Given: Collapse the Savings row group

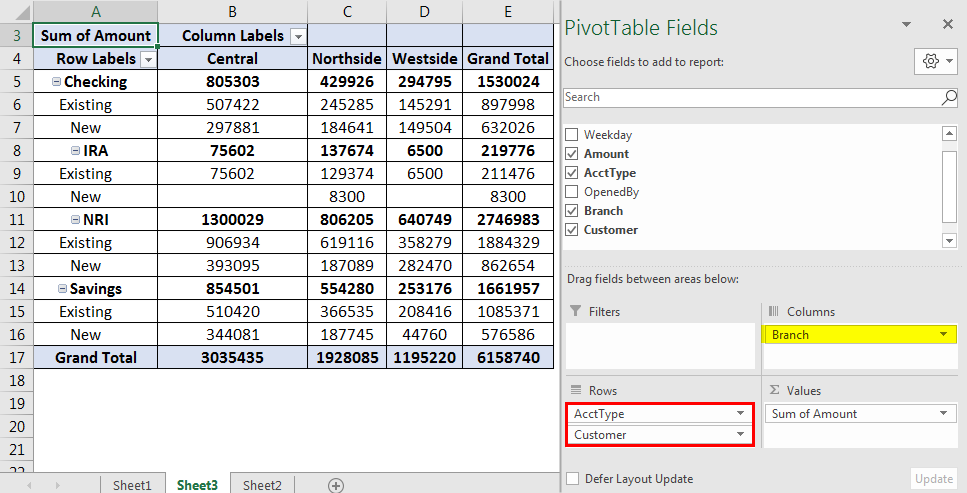Looking at the screenshot, I should [x=62, y=288].
